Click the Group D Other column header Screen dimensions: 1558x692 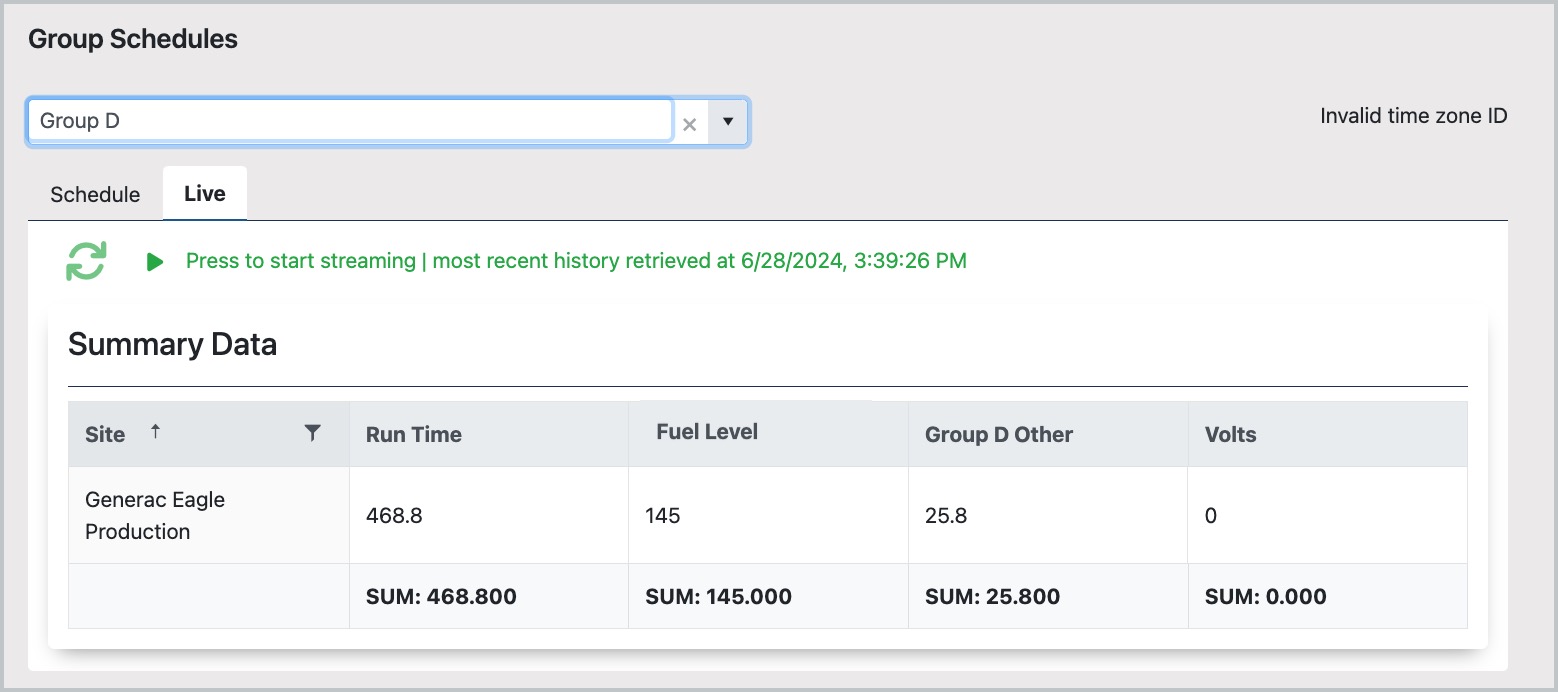click(999, 435)
